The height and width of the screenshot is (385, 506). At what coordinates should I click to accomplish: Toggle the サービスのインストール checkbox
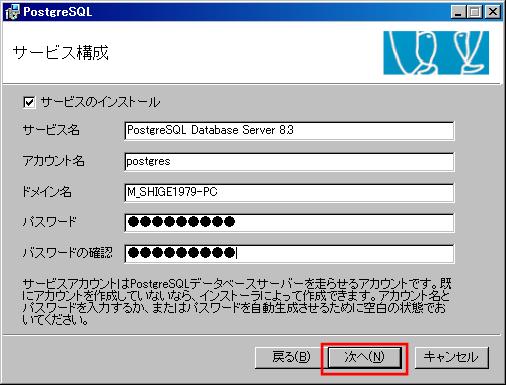click(x=29, y=102)
